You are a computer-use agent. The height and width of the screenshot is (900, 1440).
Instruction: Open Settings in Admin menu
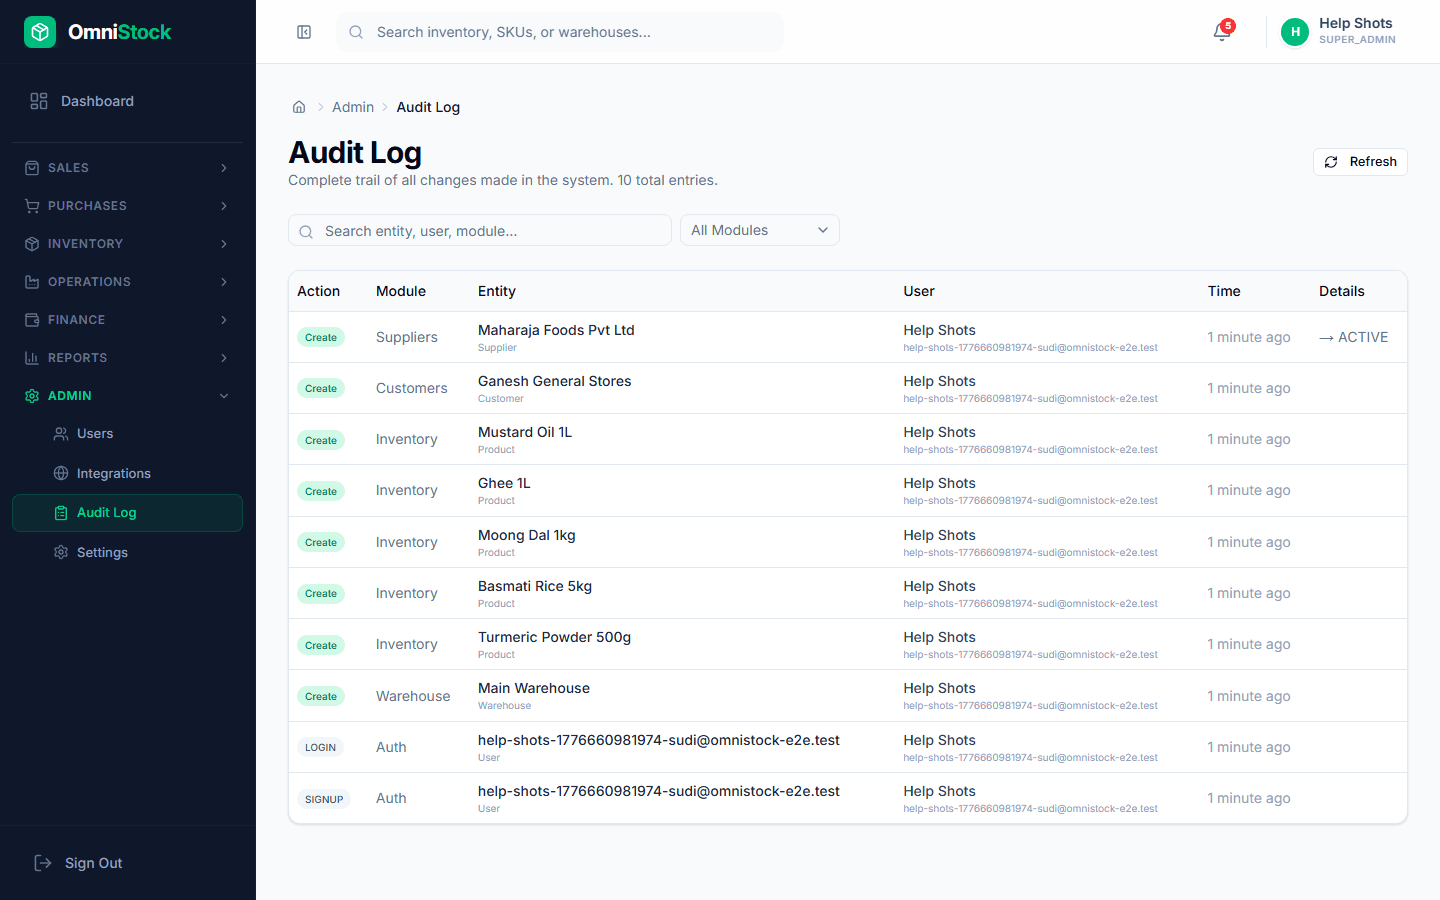click(128, 552)
